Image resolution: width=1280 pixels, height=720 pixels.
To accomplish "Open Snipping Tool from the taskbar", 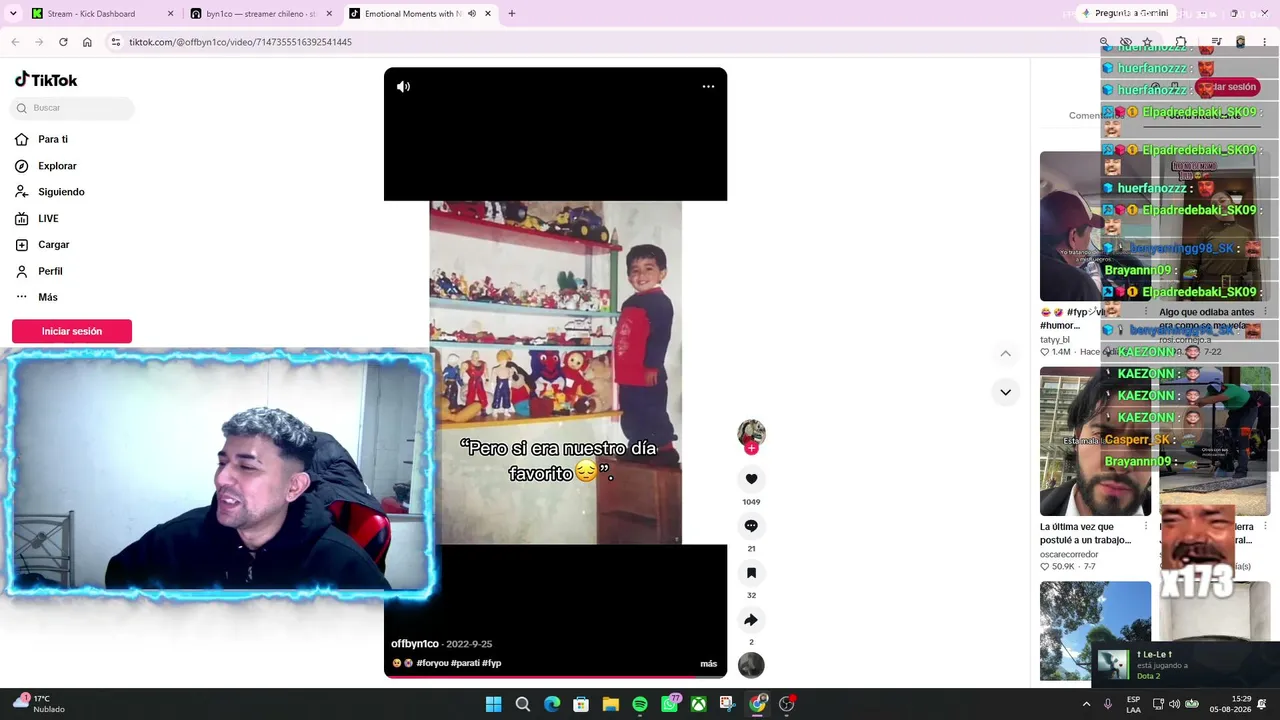I will [727, 705].
